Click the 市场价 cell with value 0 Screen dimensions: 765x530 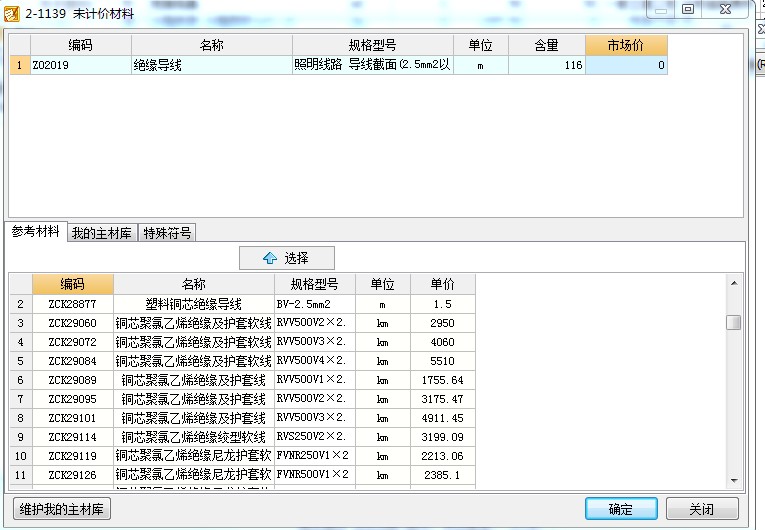point(626,65)
